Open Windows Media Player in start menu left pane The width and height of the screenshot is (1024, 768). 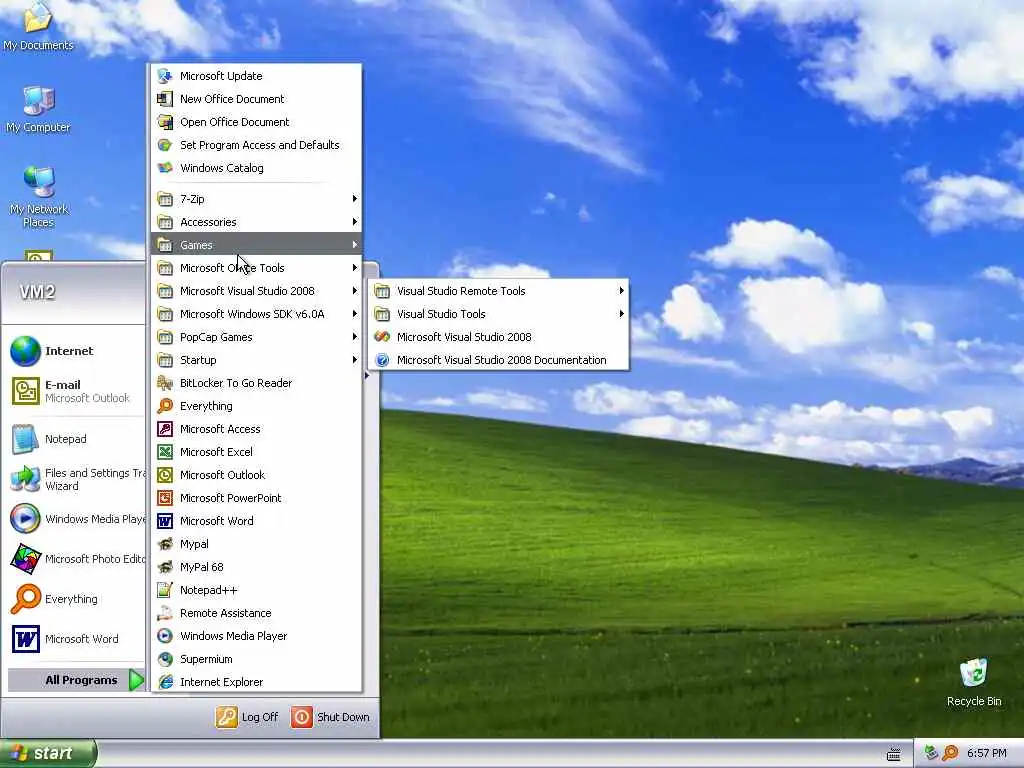point(75,519)
